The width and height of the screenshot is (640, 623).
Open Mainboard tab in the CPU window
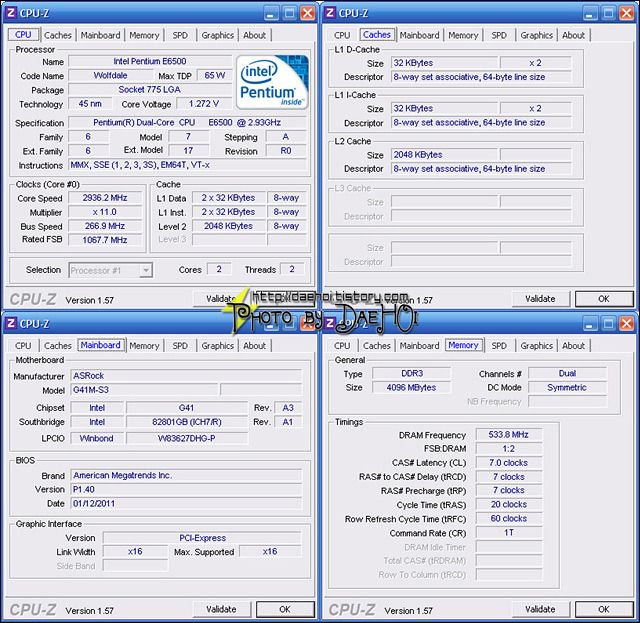(x=100, y=35)
